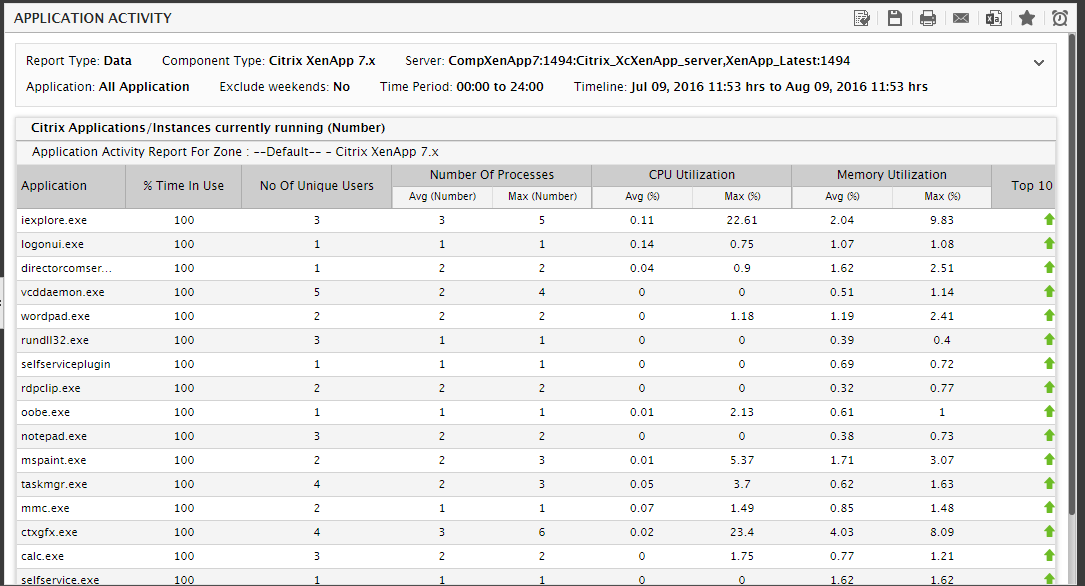Click Max (%) under Memory Utilization
Screen dimensions: 1085x586
coord(942,196)
